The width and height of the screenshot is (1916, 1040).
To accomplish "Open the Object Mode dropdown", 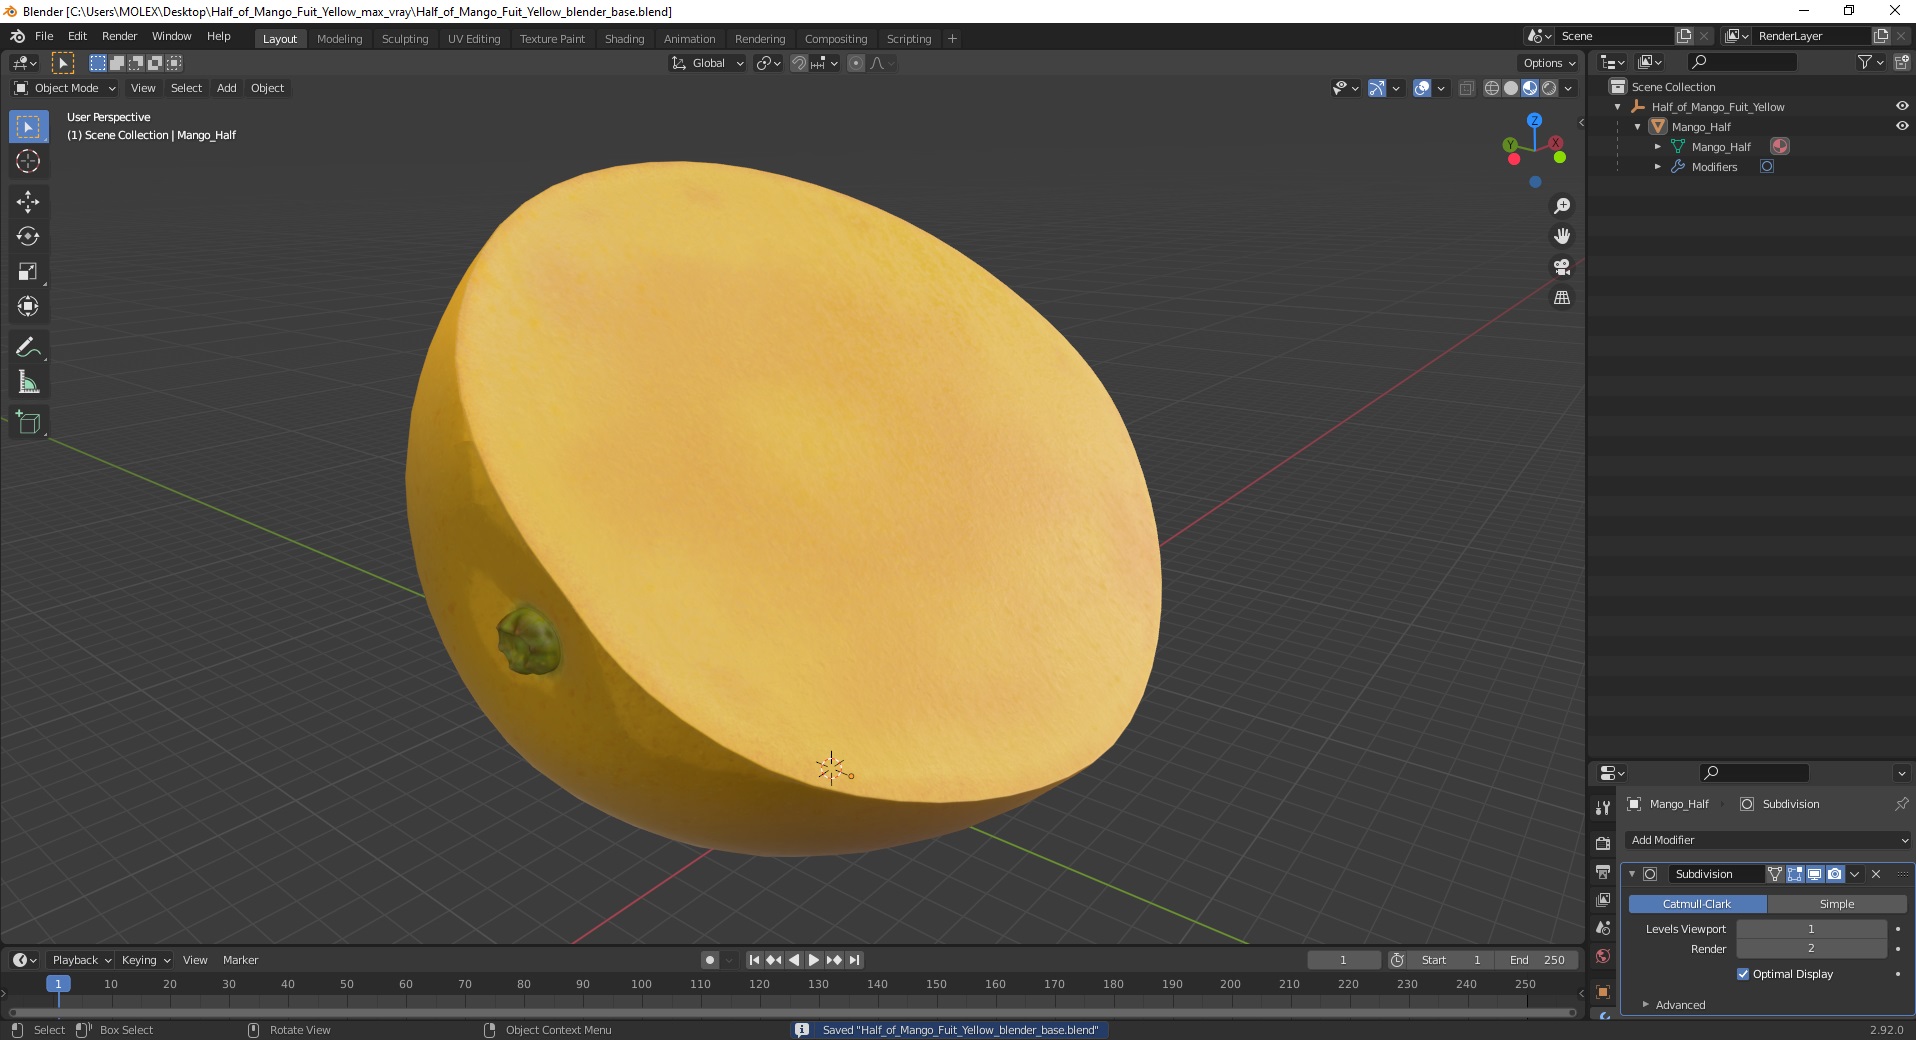I will click(65, 88).
